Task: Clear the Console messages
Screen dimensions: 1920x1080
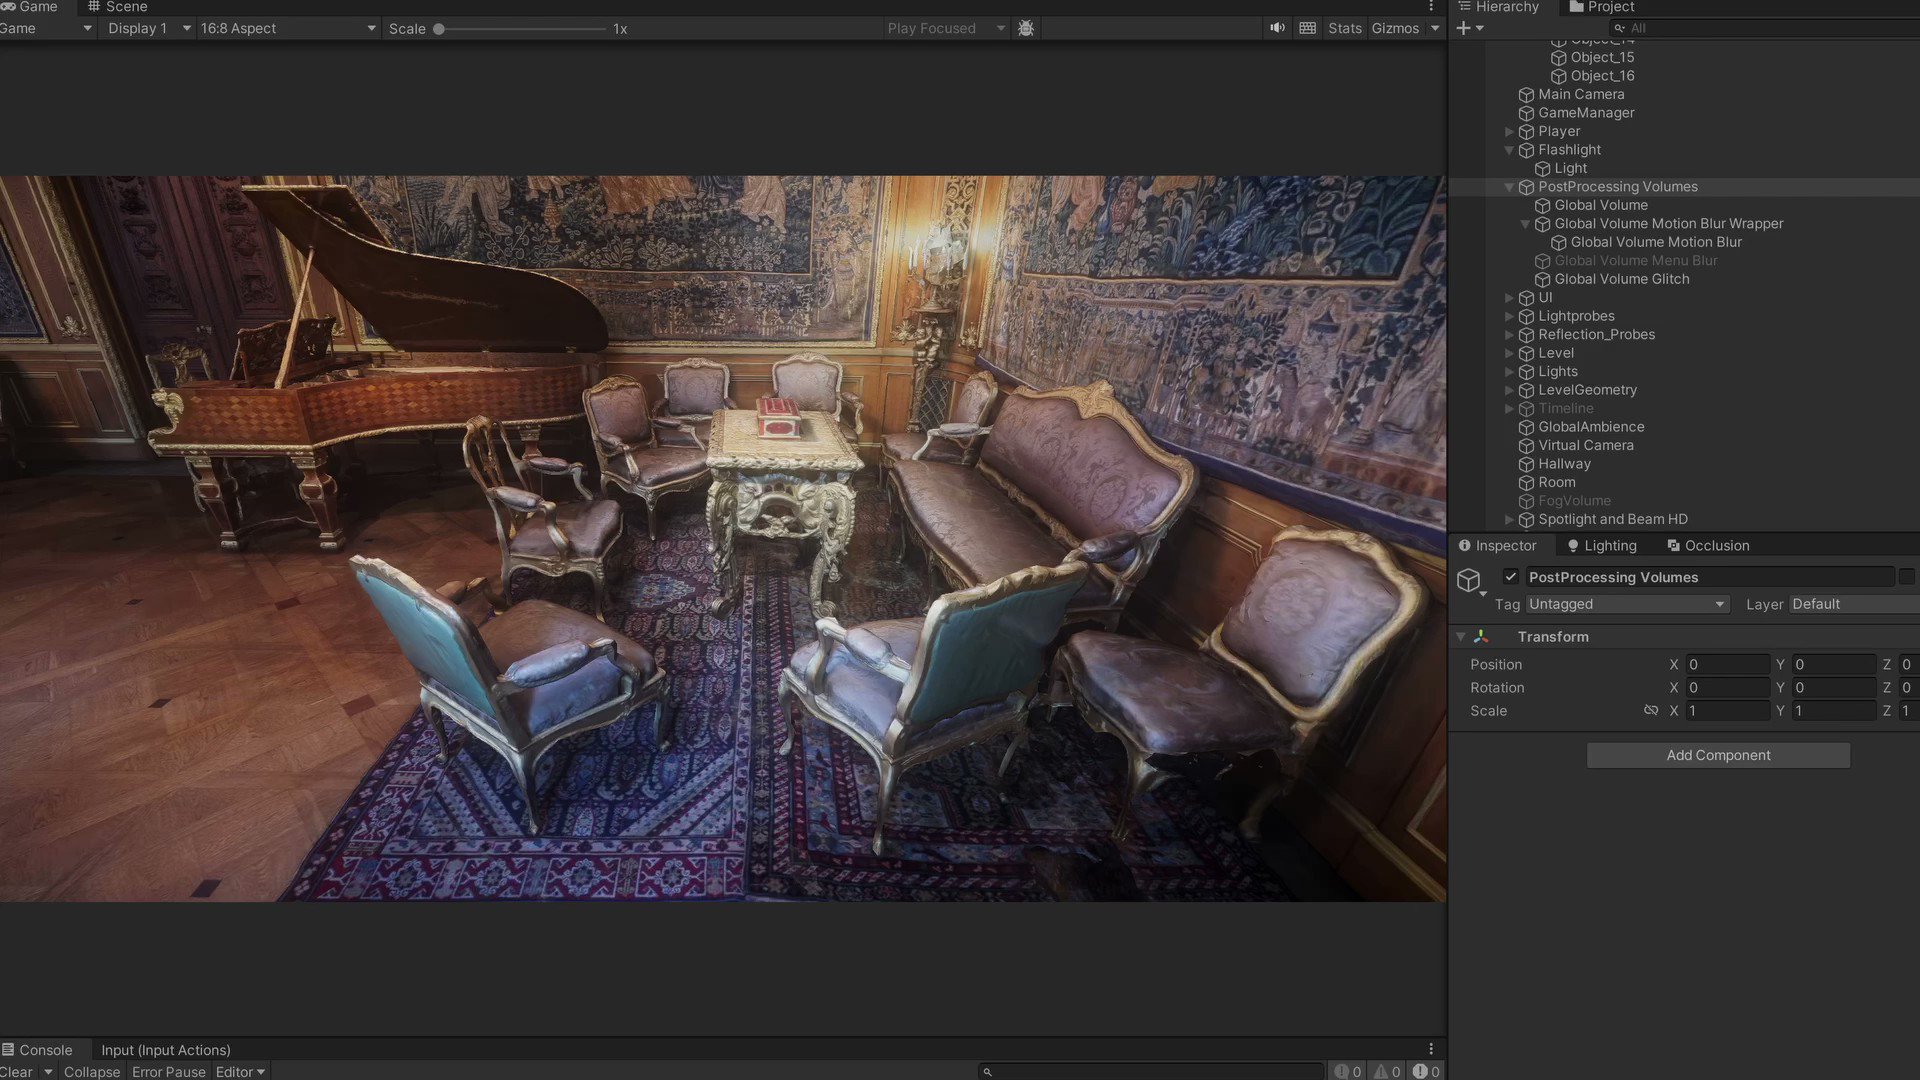Action: (15, 1071)
